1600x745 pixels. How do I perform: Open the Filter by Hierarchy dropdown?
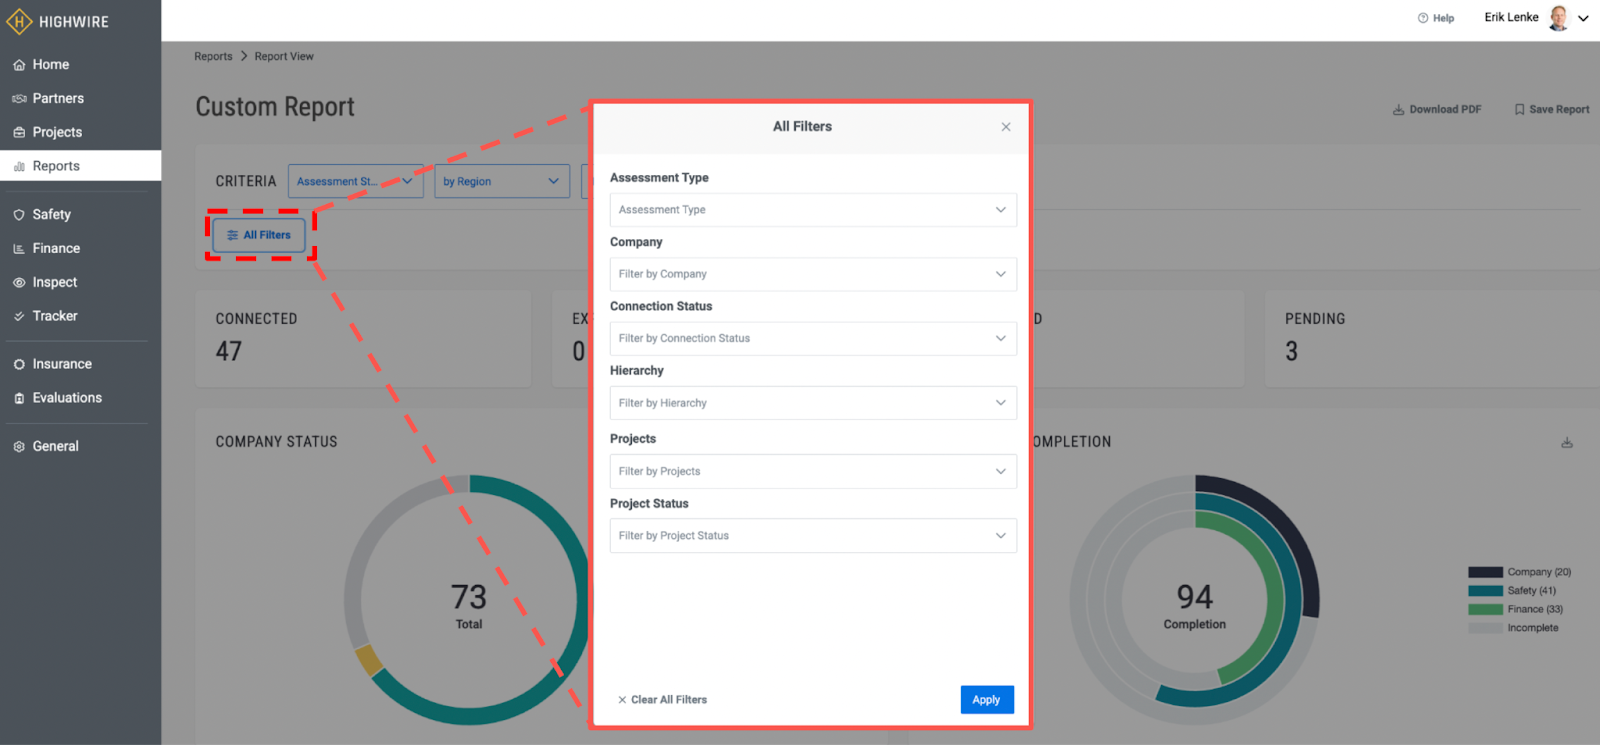coord(813,403)
